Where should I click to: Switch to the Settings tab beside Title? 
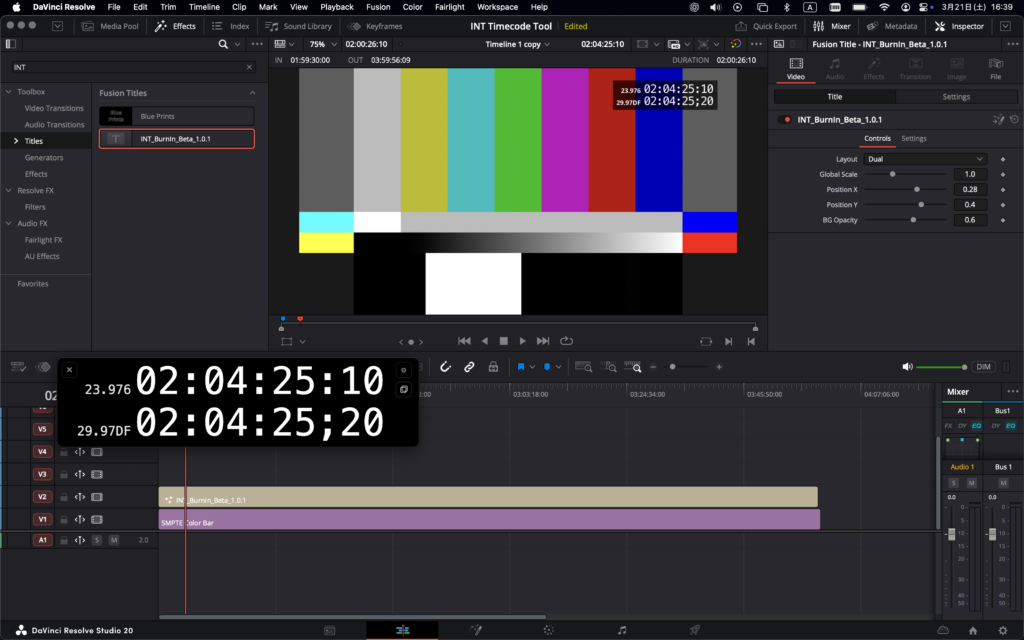(x=956, y=97)
